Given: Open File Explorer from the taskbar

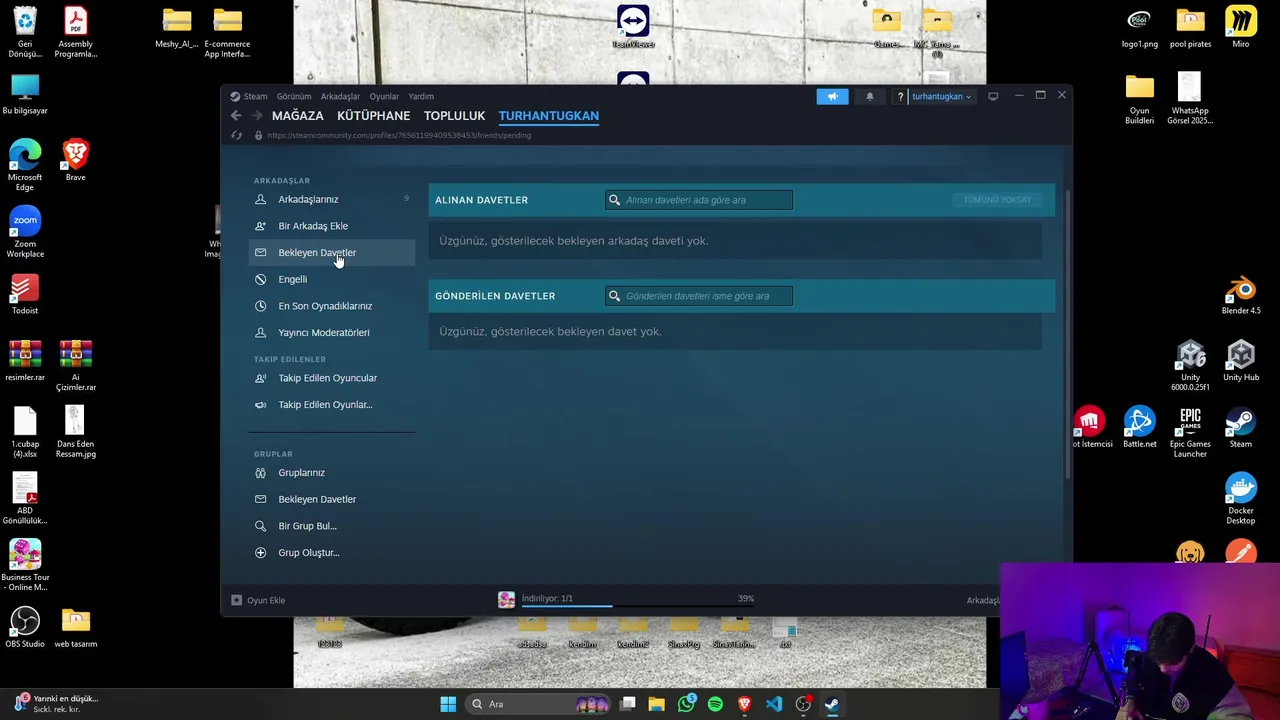Looking at the screenshot, I should point(657,704).
